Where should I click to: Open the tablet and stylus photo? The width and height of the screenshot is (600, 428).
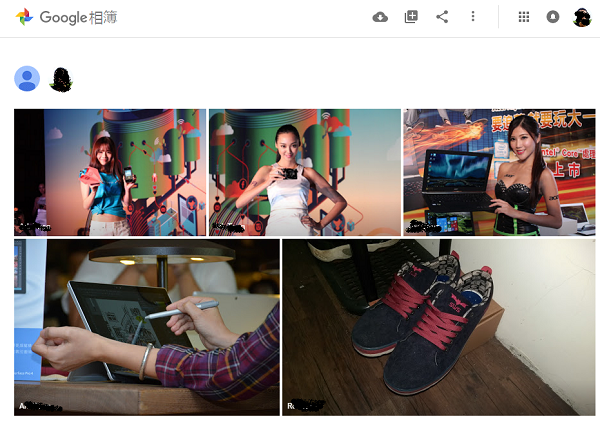147,325
